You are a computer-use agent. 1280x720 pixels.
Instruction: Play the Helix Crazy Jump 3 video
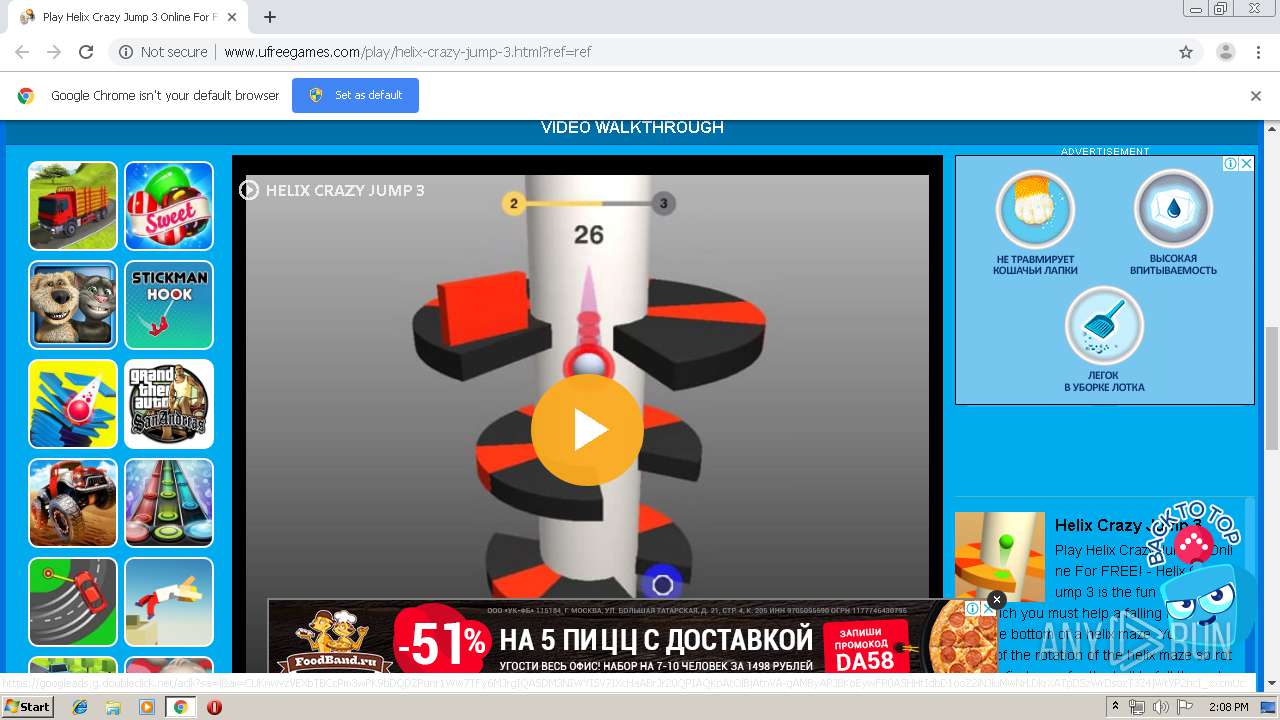point(587,430)
